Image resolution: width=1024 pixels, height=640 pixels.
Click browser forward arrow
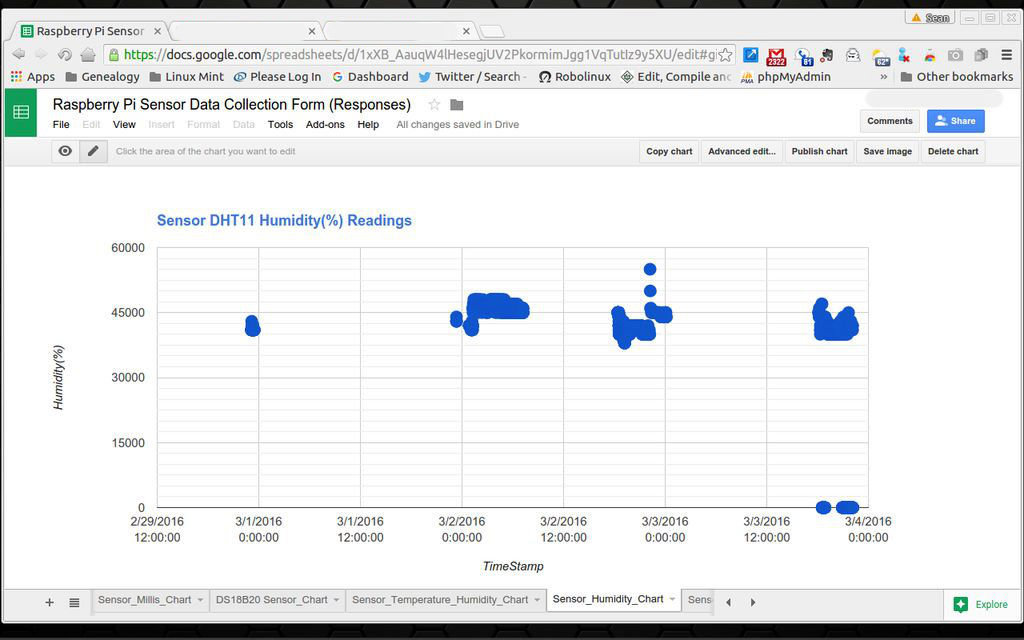coord(41,54)
